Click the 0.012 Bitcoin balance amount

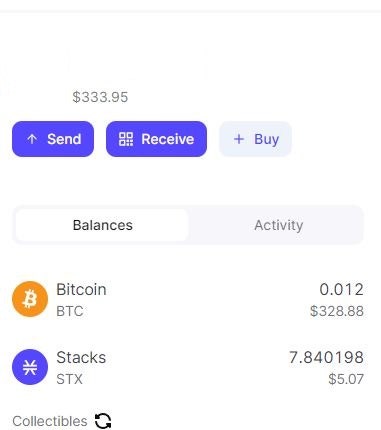click(x=341, y=289)
